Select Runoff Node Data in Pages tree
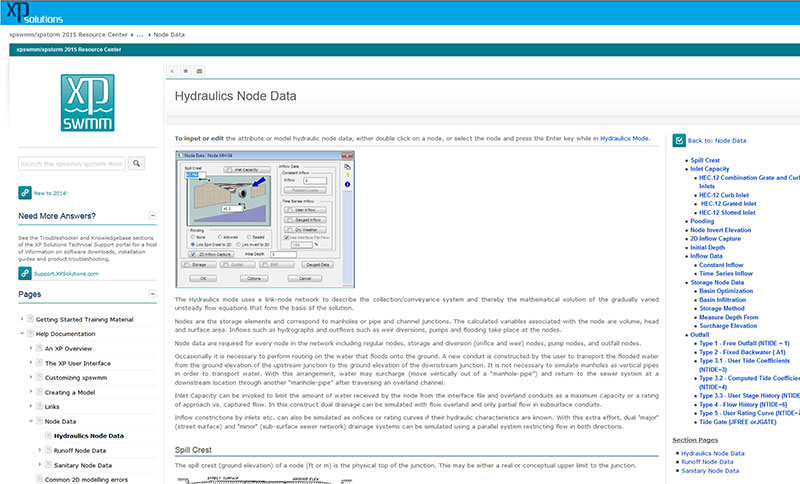 [80, 450]
